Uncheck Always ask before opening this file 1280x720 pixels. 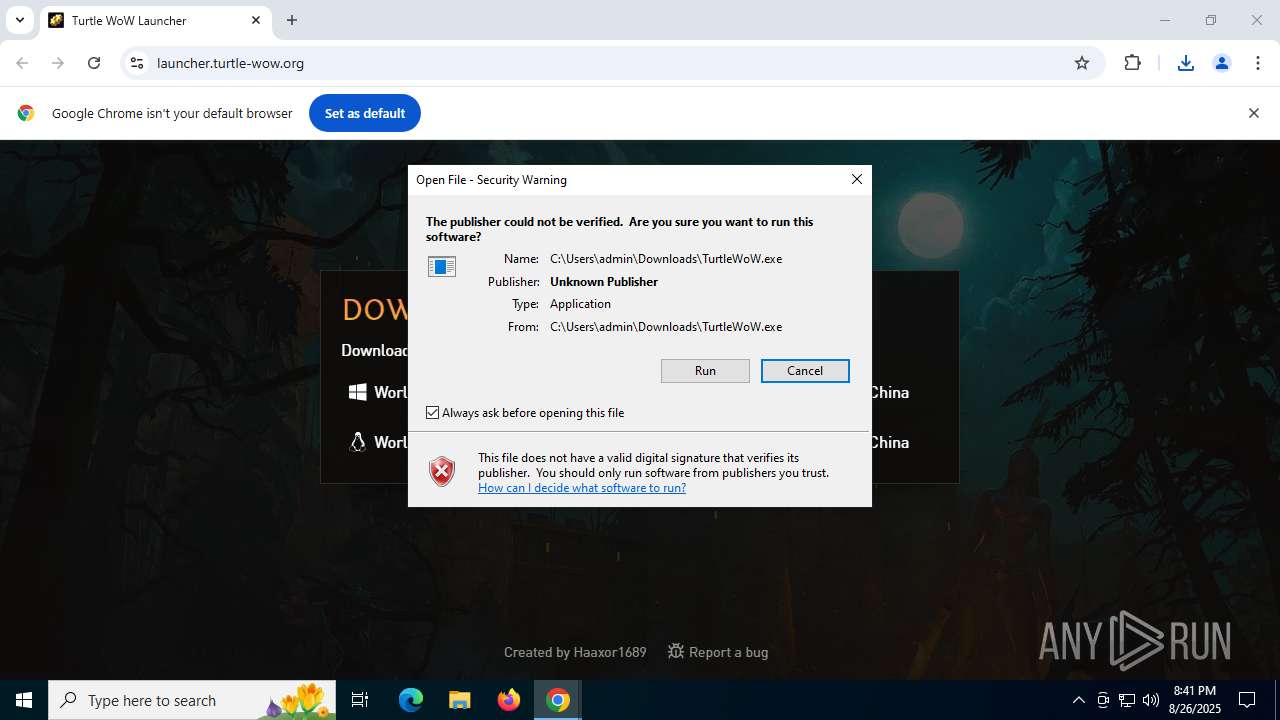(x=433, y=413)
